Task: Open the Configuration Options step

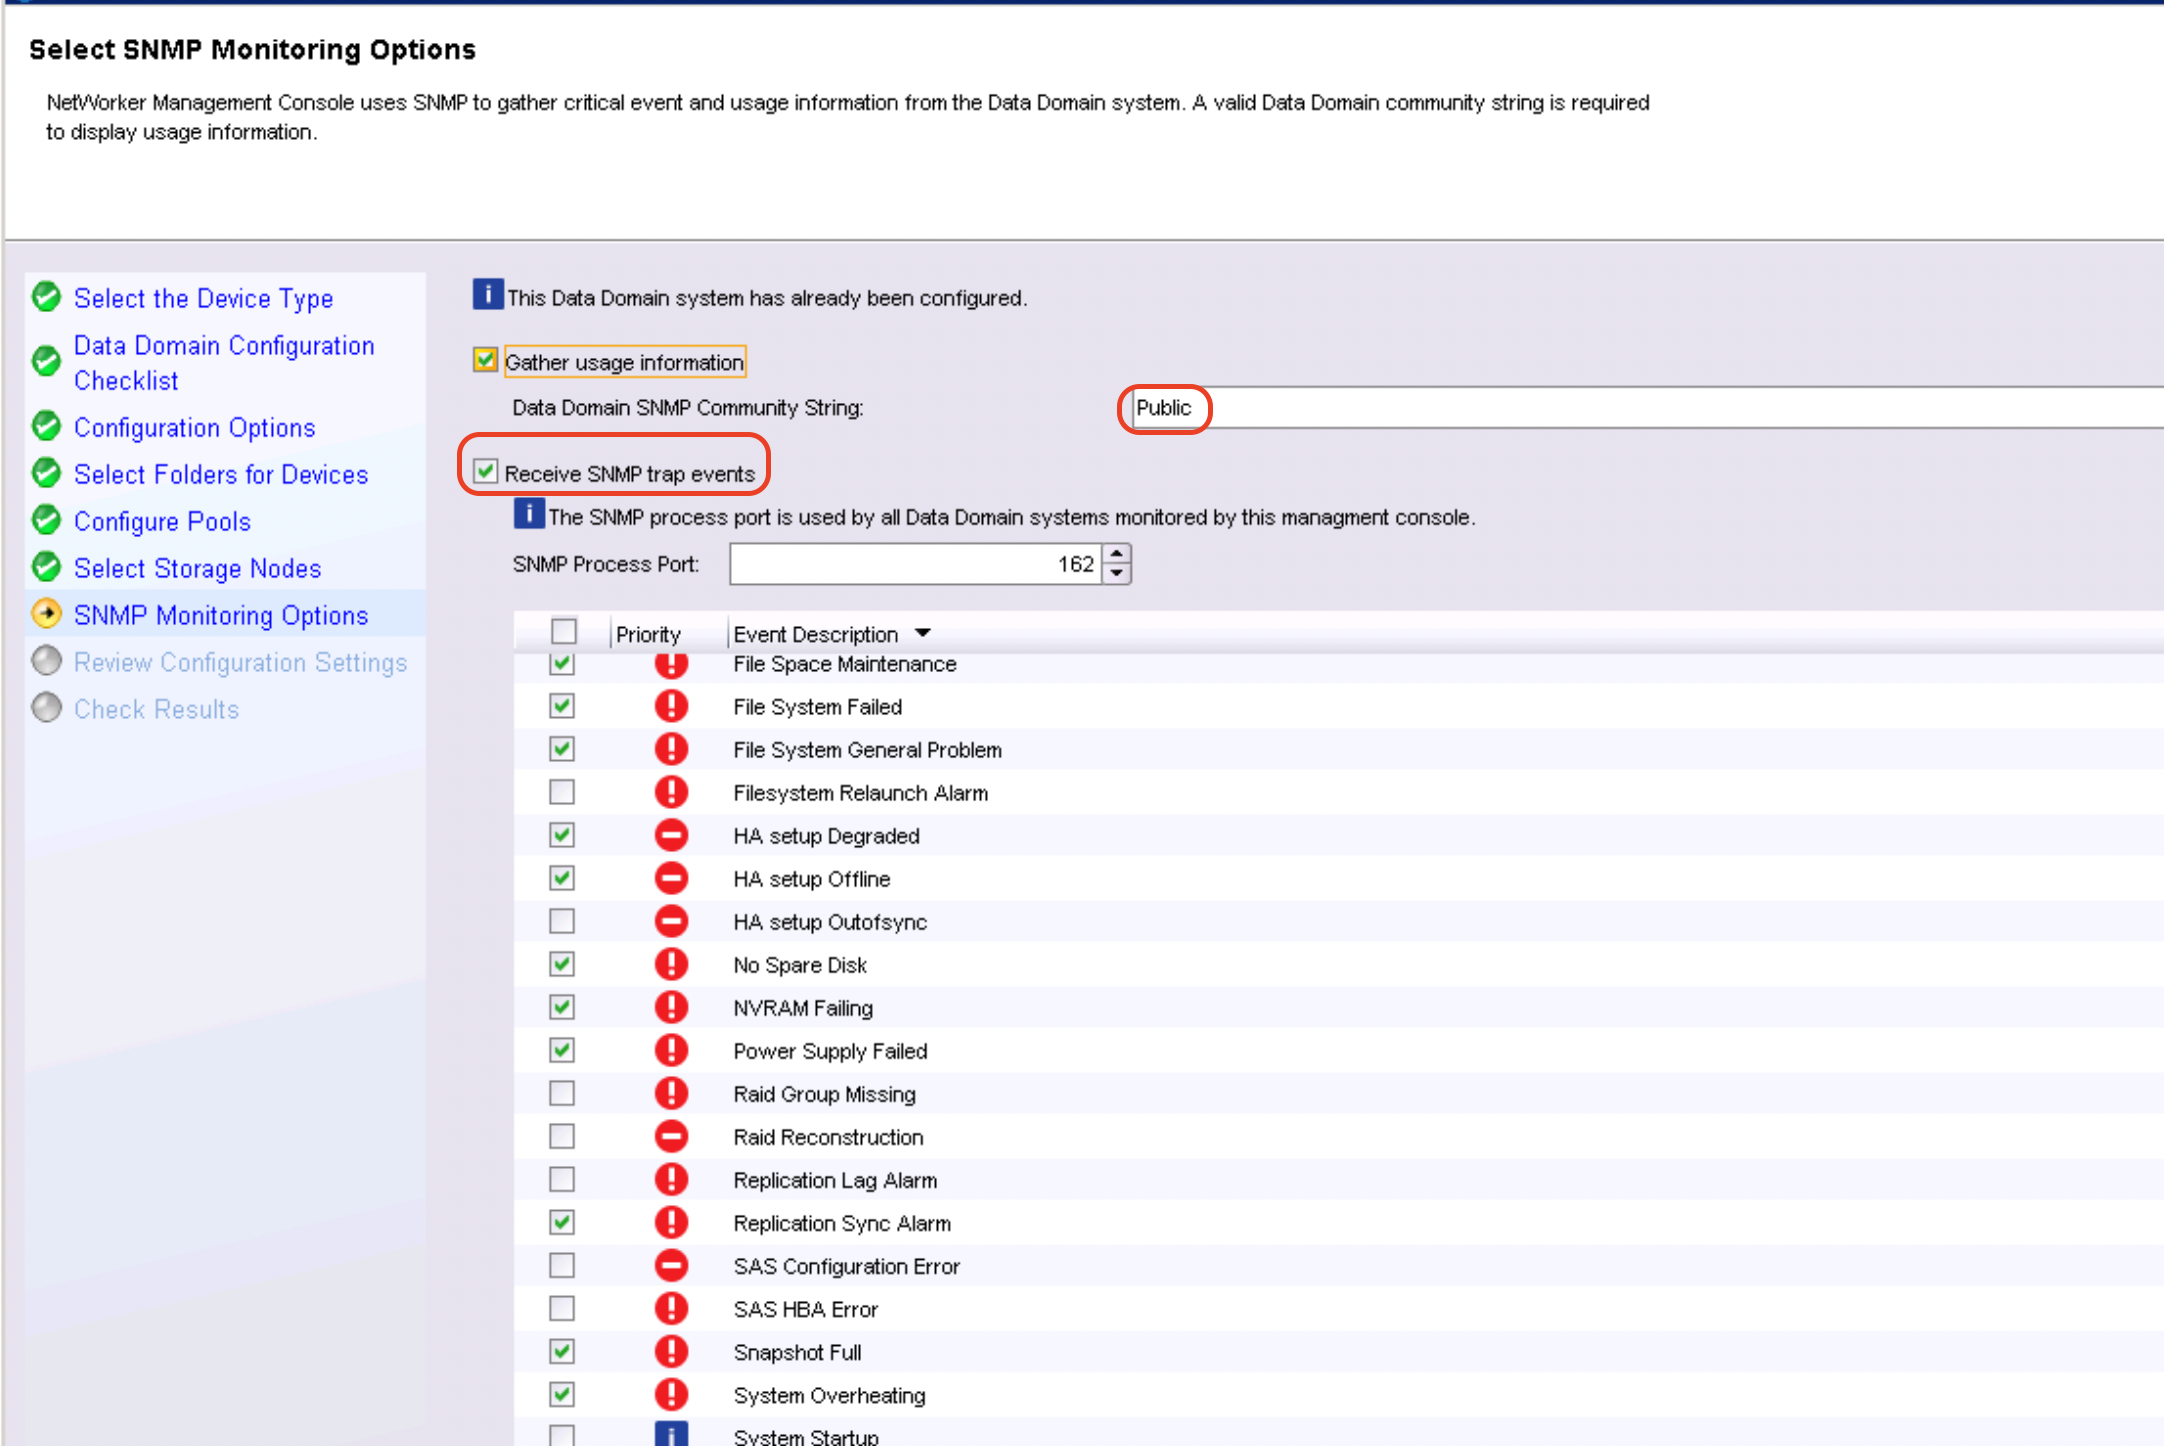Action: [x=195, y=427]
